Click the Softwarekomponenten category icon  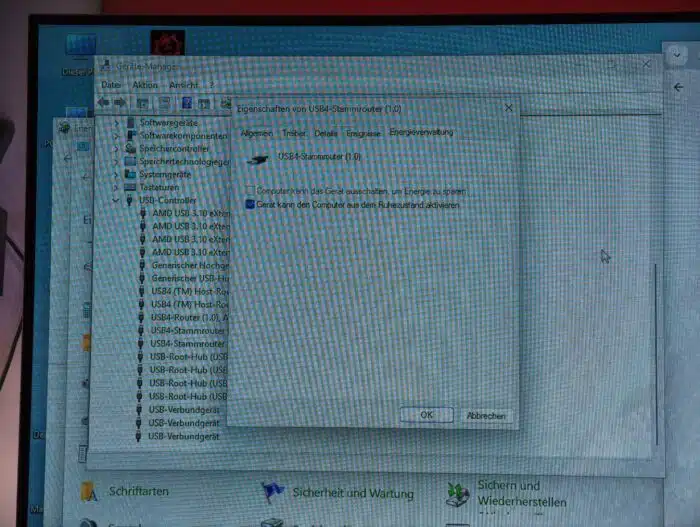click(131, 135)
